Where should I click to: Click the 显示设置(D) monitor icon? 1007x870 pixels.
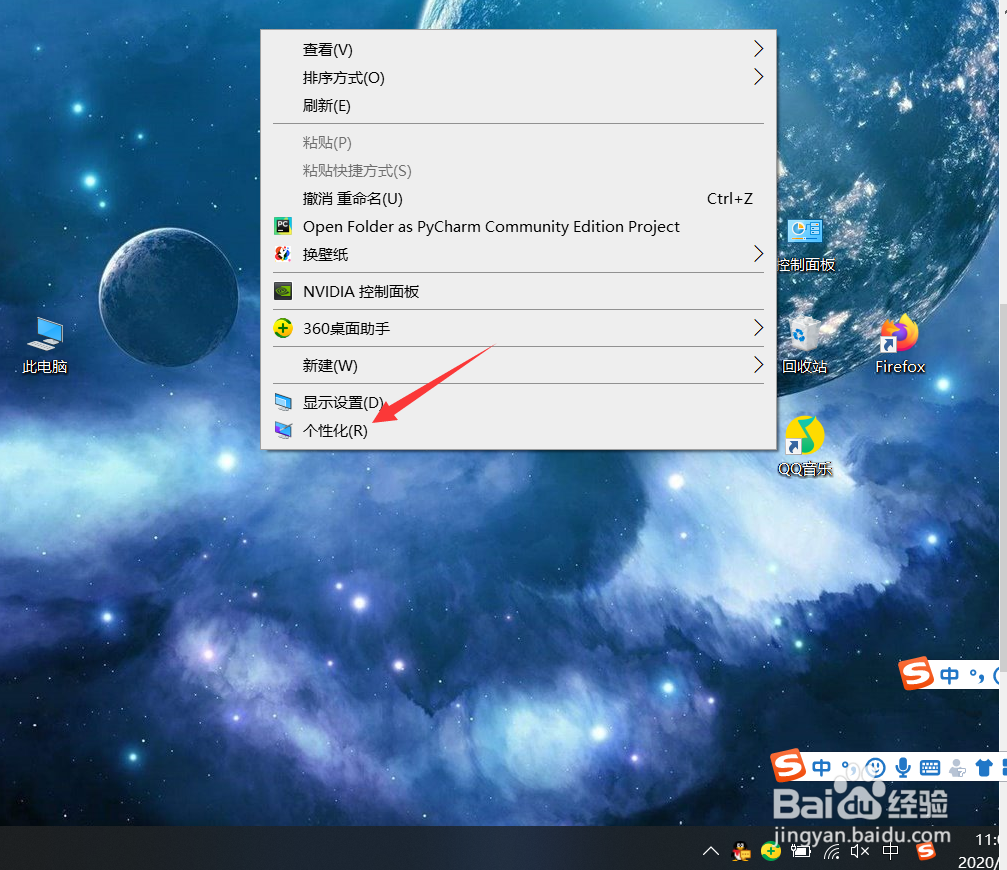[283, 403]
